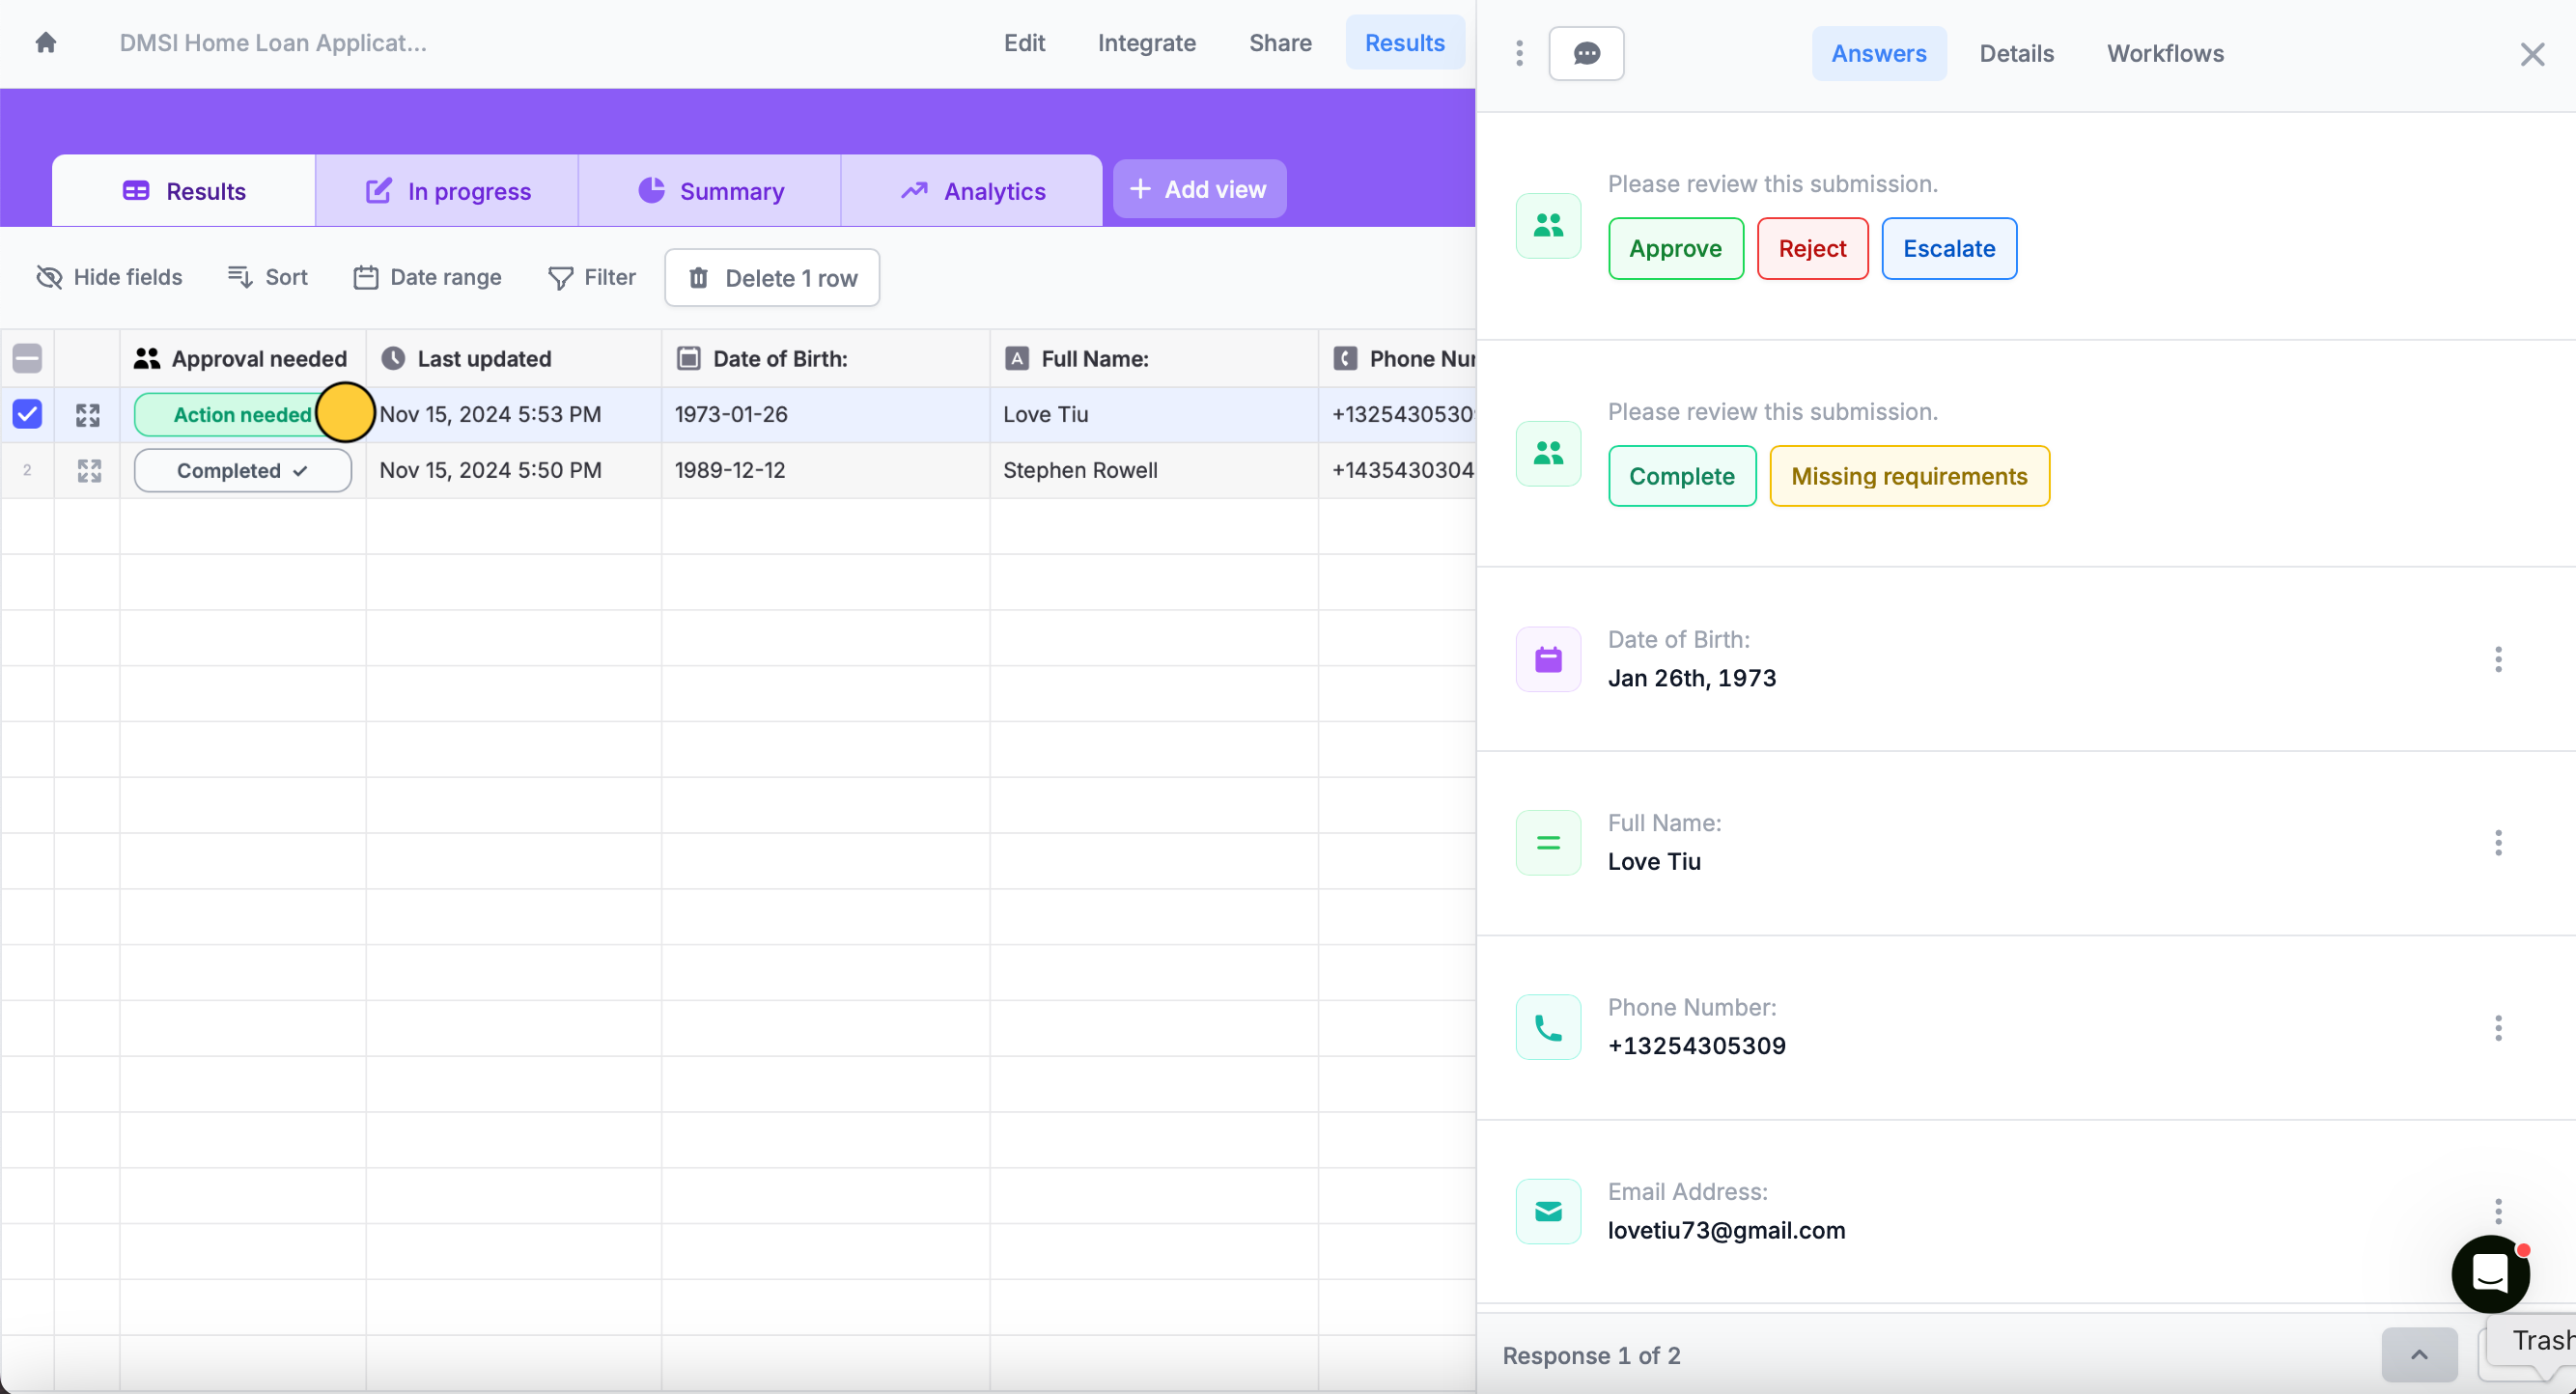Open the Date of Birth answer options menu

coord(2497,659)
